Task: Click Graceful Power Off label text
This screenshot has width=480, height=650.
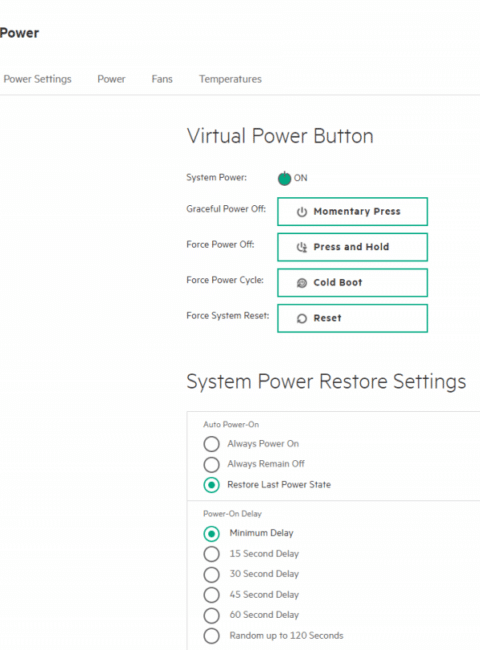Action: click(x=226, y=209)
